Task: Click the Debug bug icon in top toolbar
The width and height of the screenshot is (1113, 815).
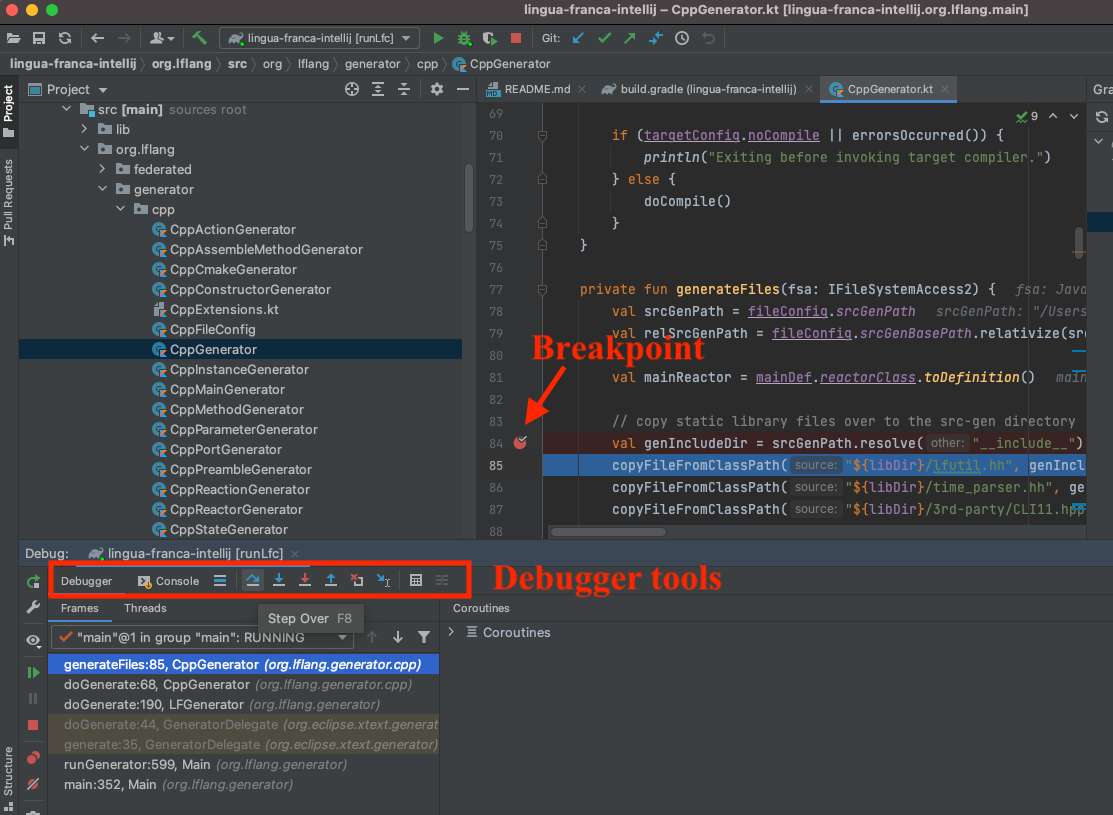Action: (464, 38)
